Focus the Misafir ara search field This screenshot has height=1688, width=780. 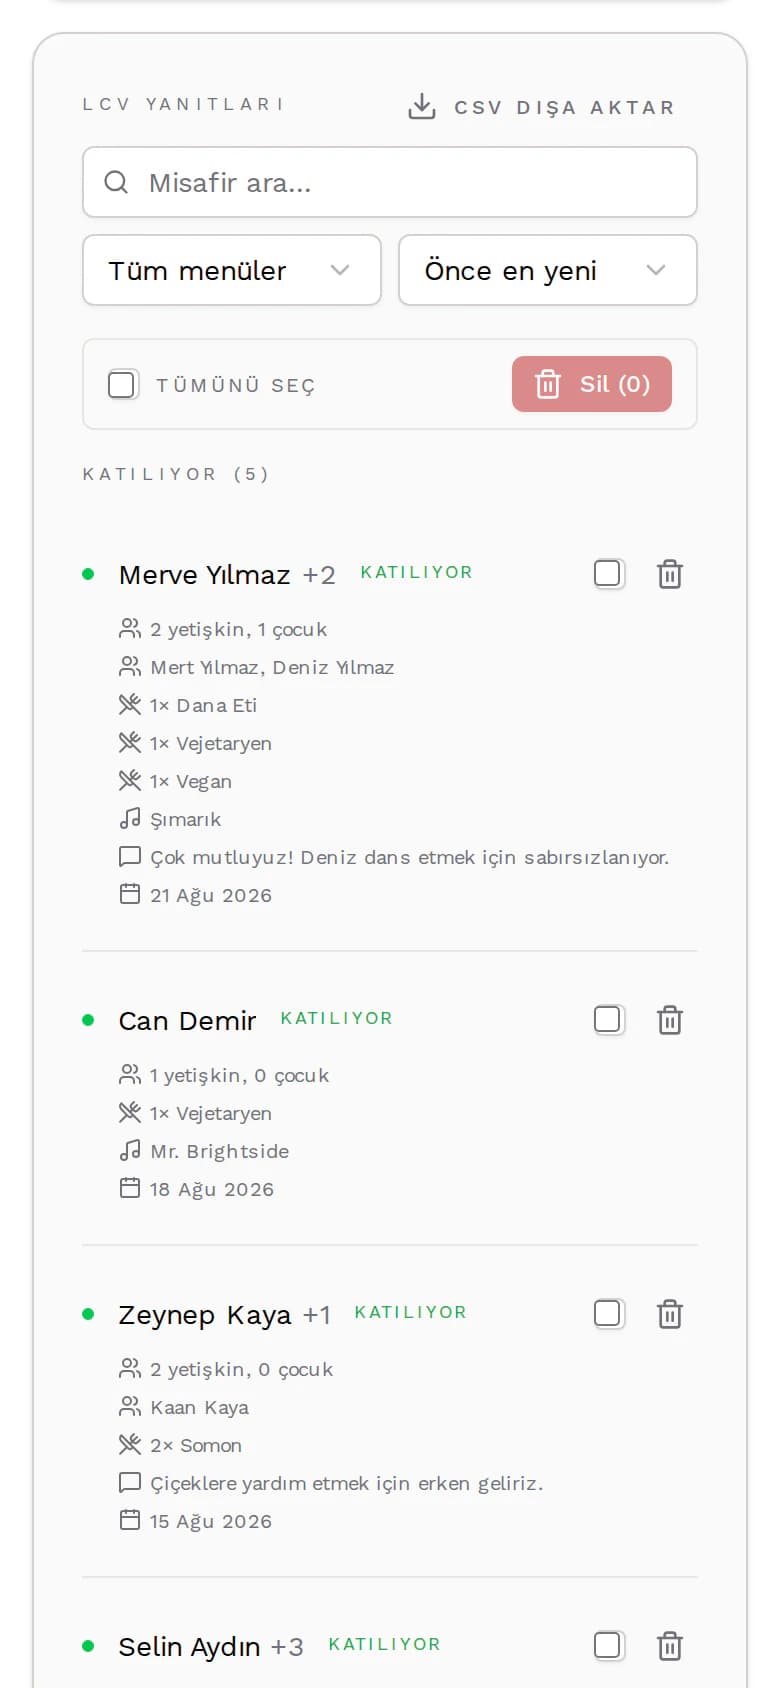[390, 182]
